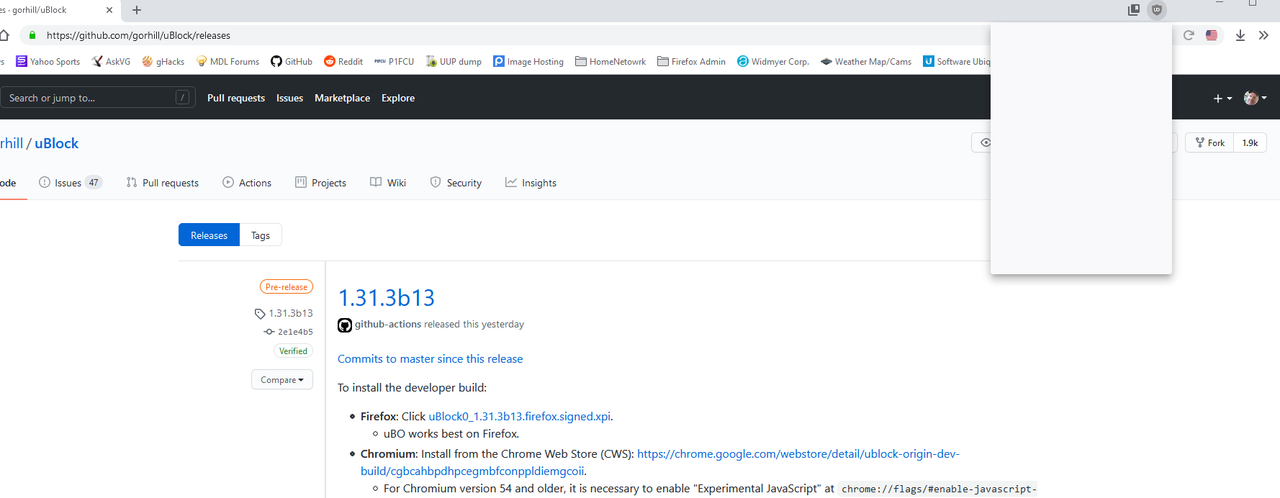The width and height of the screenshot is (1280, 498).
Task: Switch to the repository Issues tab
Action: pos(69,183)
